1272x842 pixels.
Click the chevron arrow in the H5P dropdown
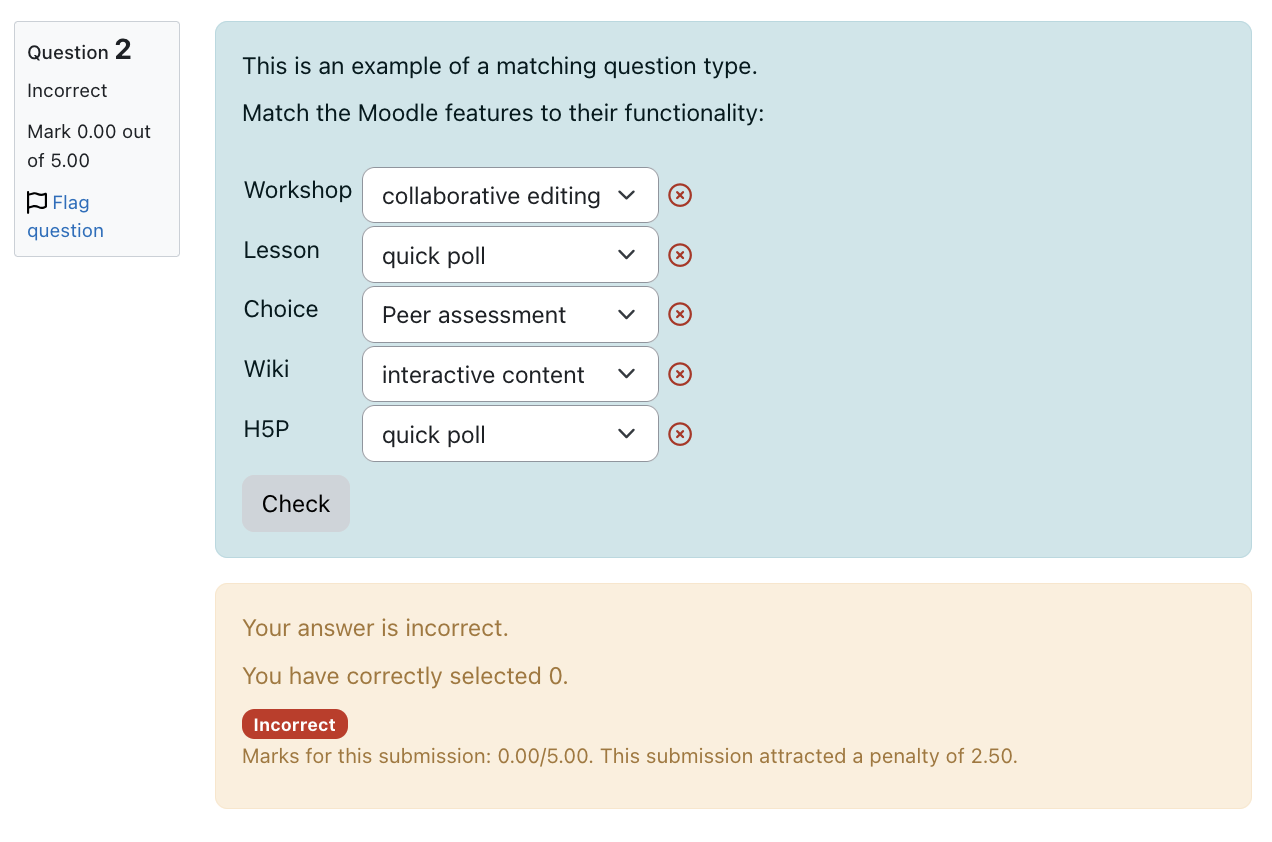point(627,434)
